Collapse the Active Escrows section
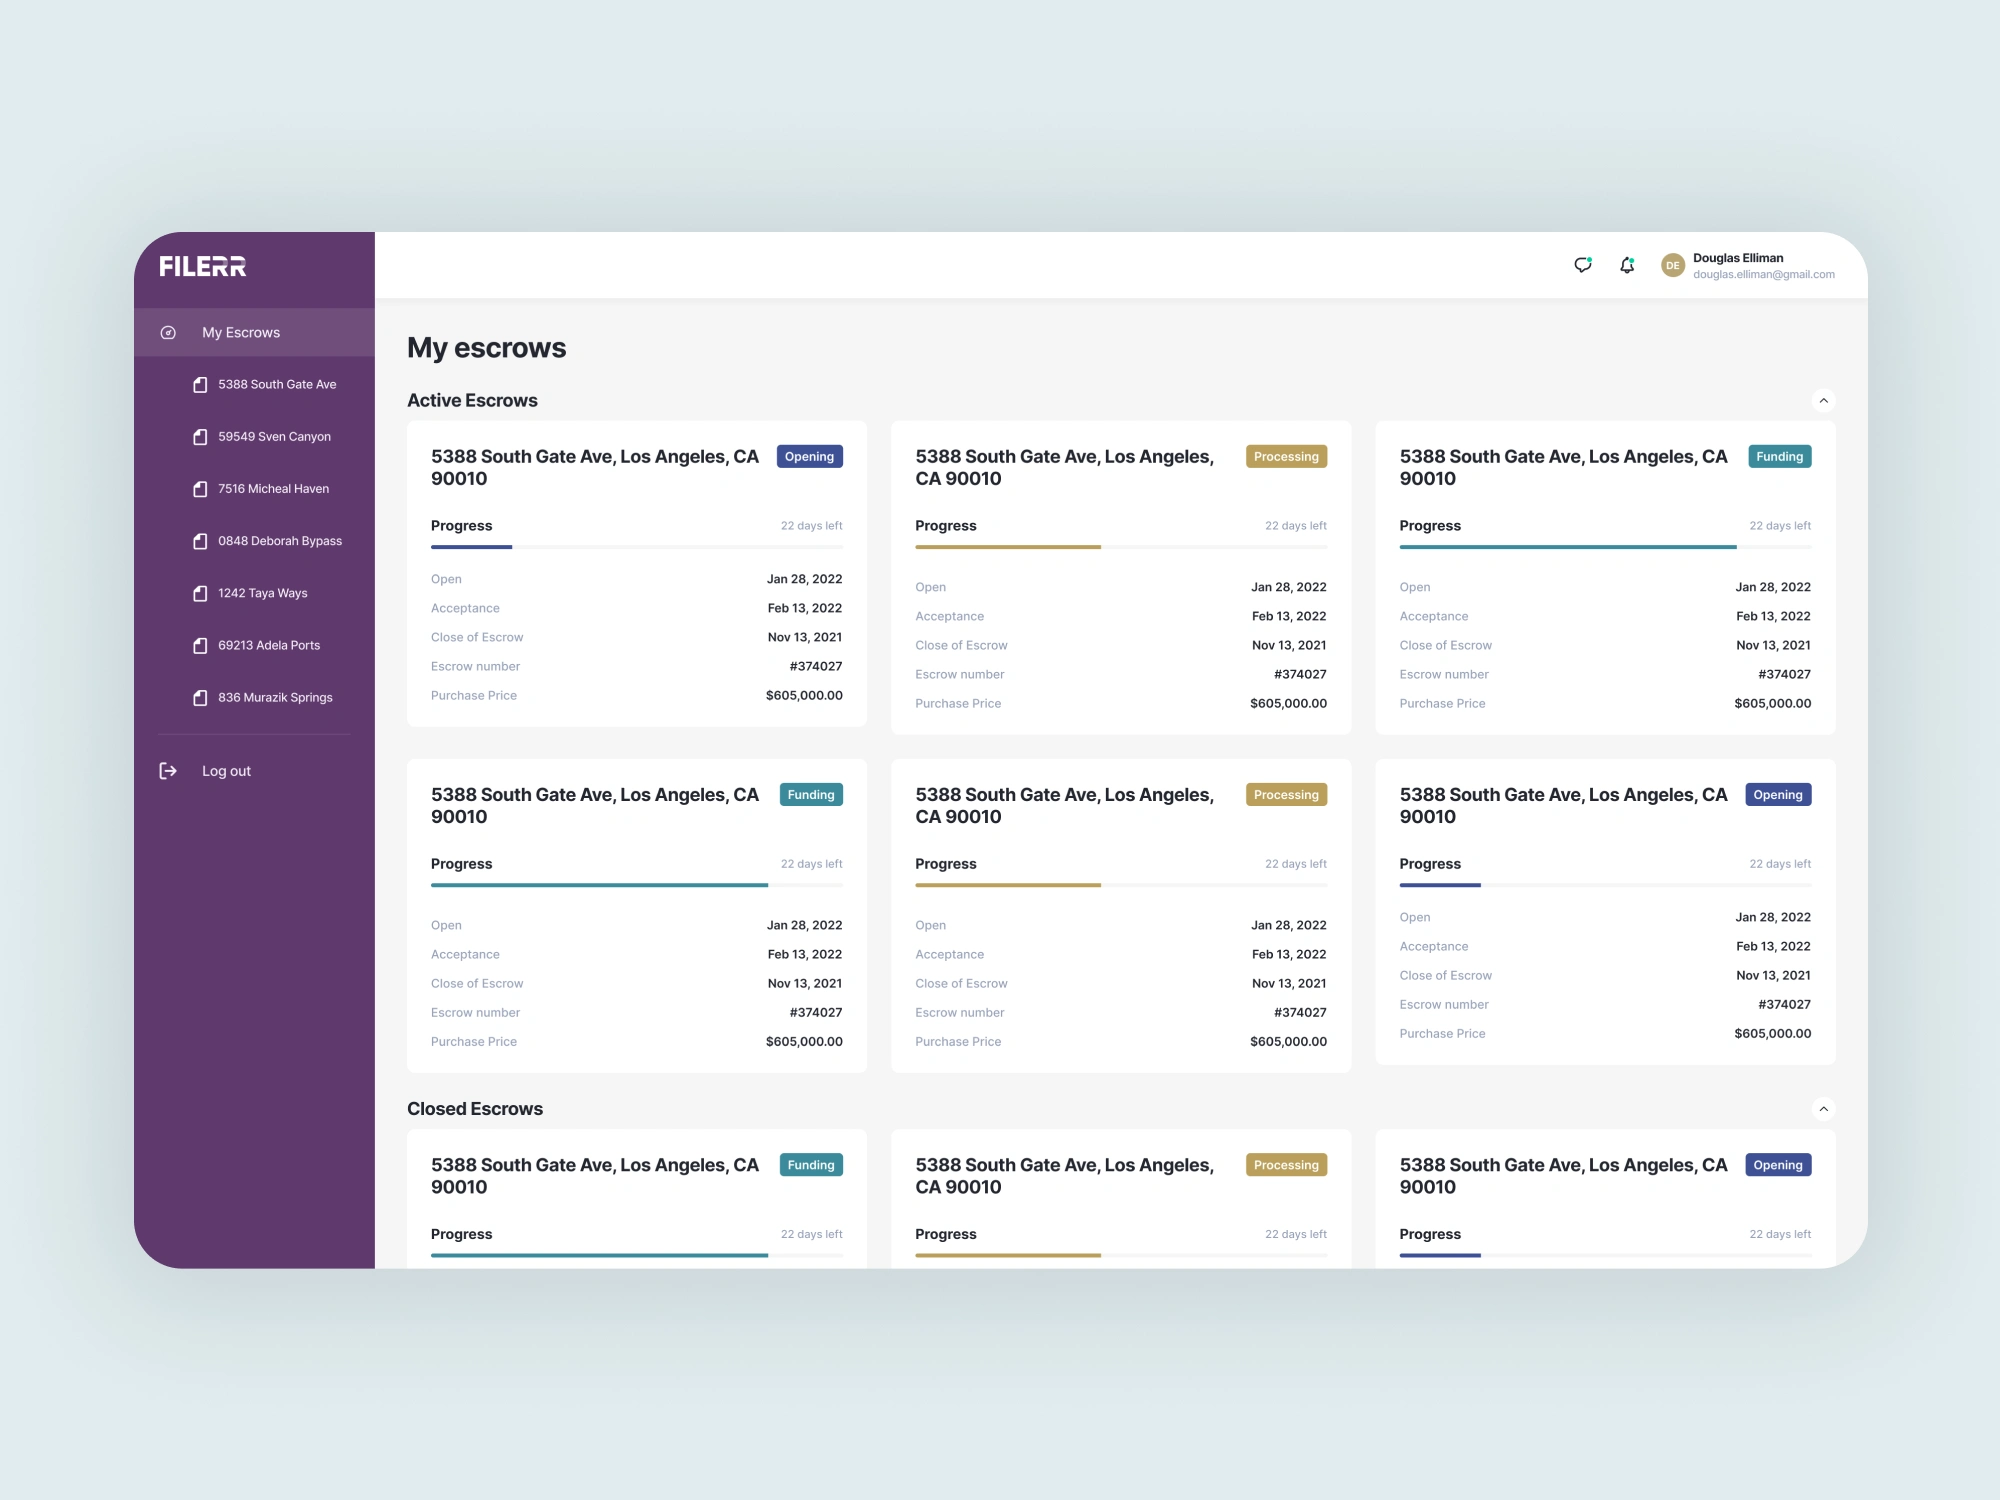Image resolution: width=2000 pixels, height=1500 pixels. point(1823,401)
